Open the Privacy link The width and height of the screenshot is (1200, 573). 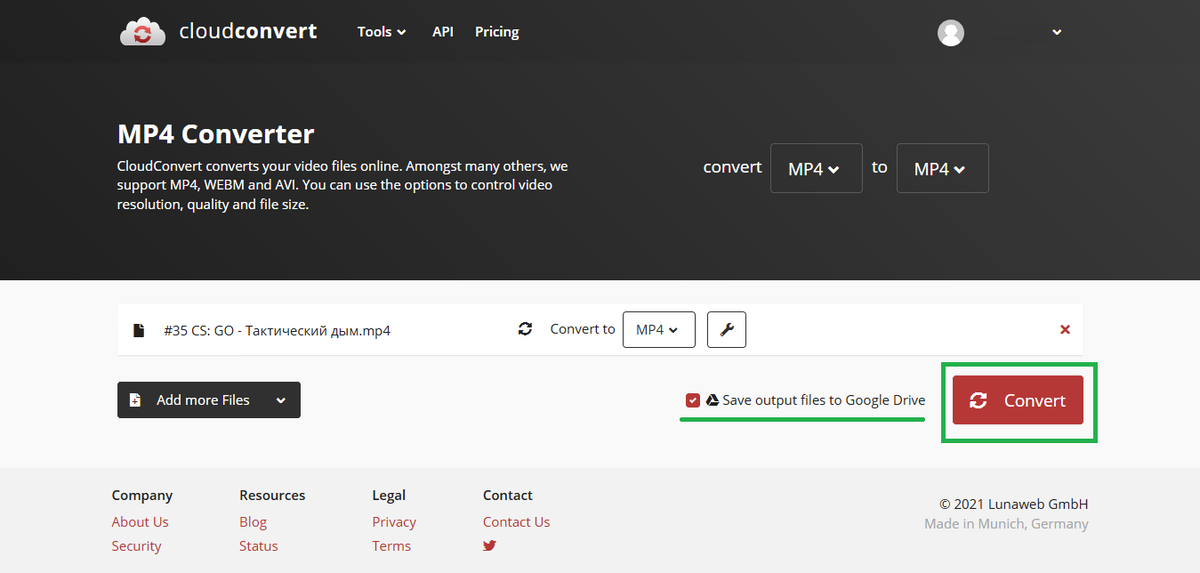[x=394, y=522]
